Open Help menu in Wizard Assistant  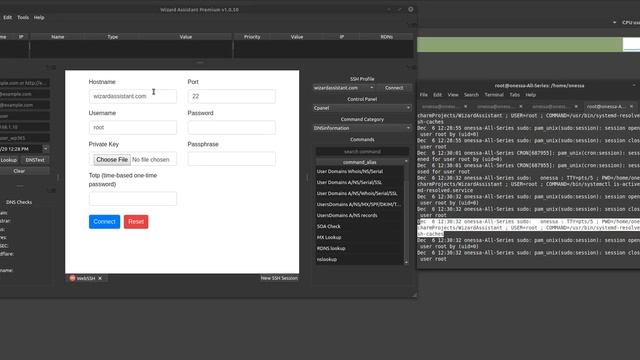[39, 18]
